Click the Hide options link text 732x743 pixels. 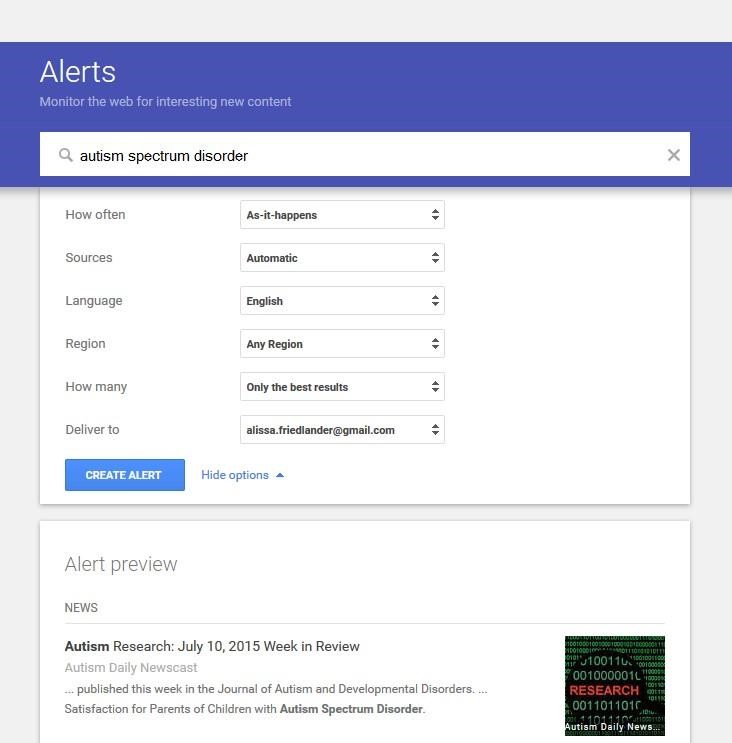coord(235,475)
